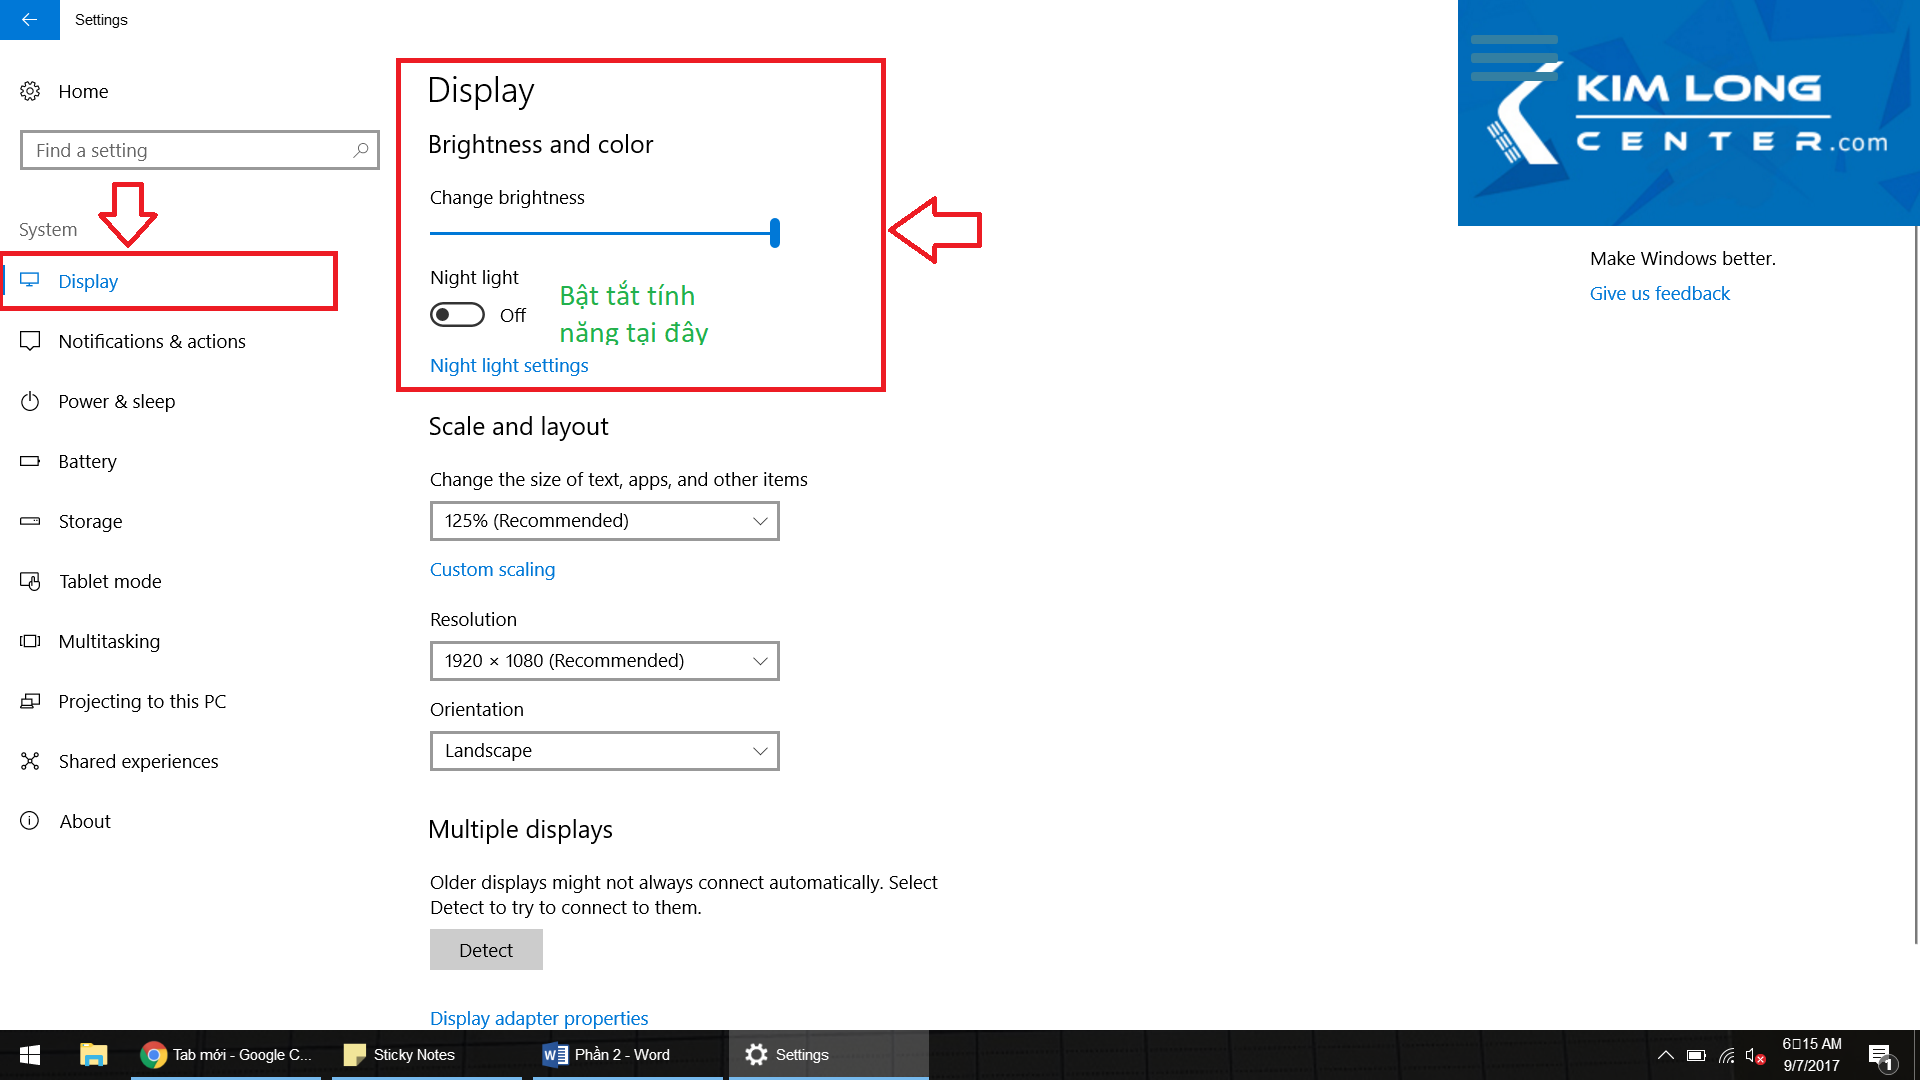Open Windows Start menu icon
The width and height of the screenshot is (1920, 1080).
click(30, 1054)
